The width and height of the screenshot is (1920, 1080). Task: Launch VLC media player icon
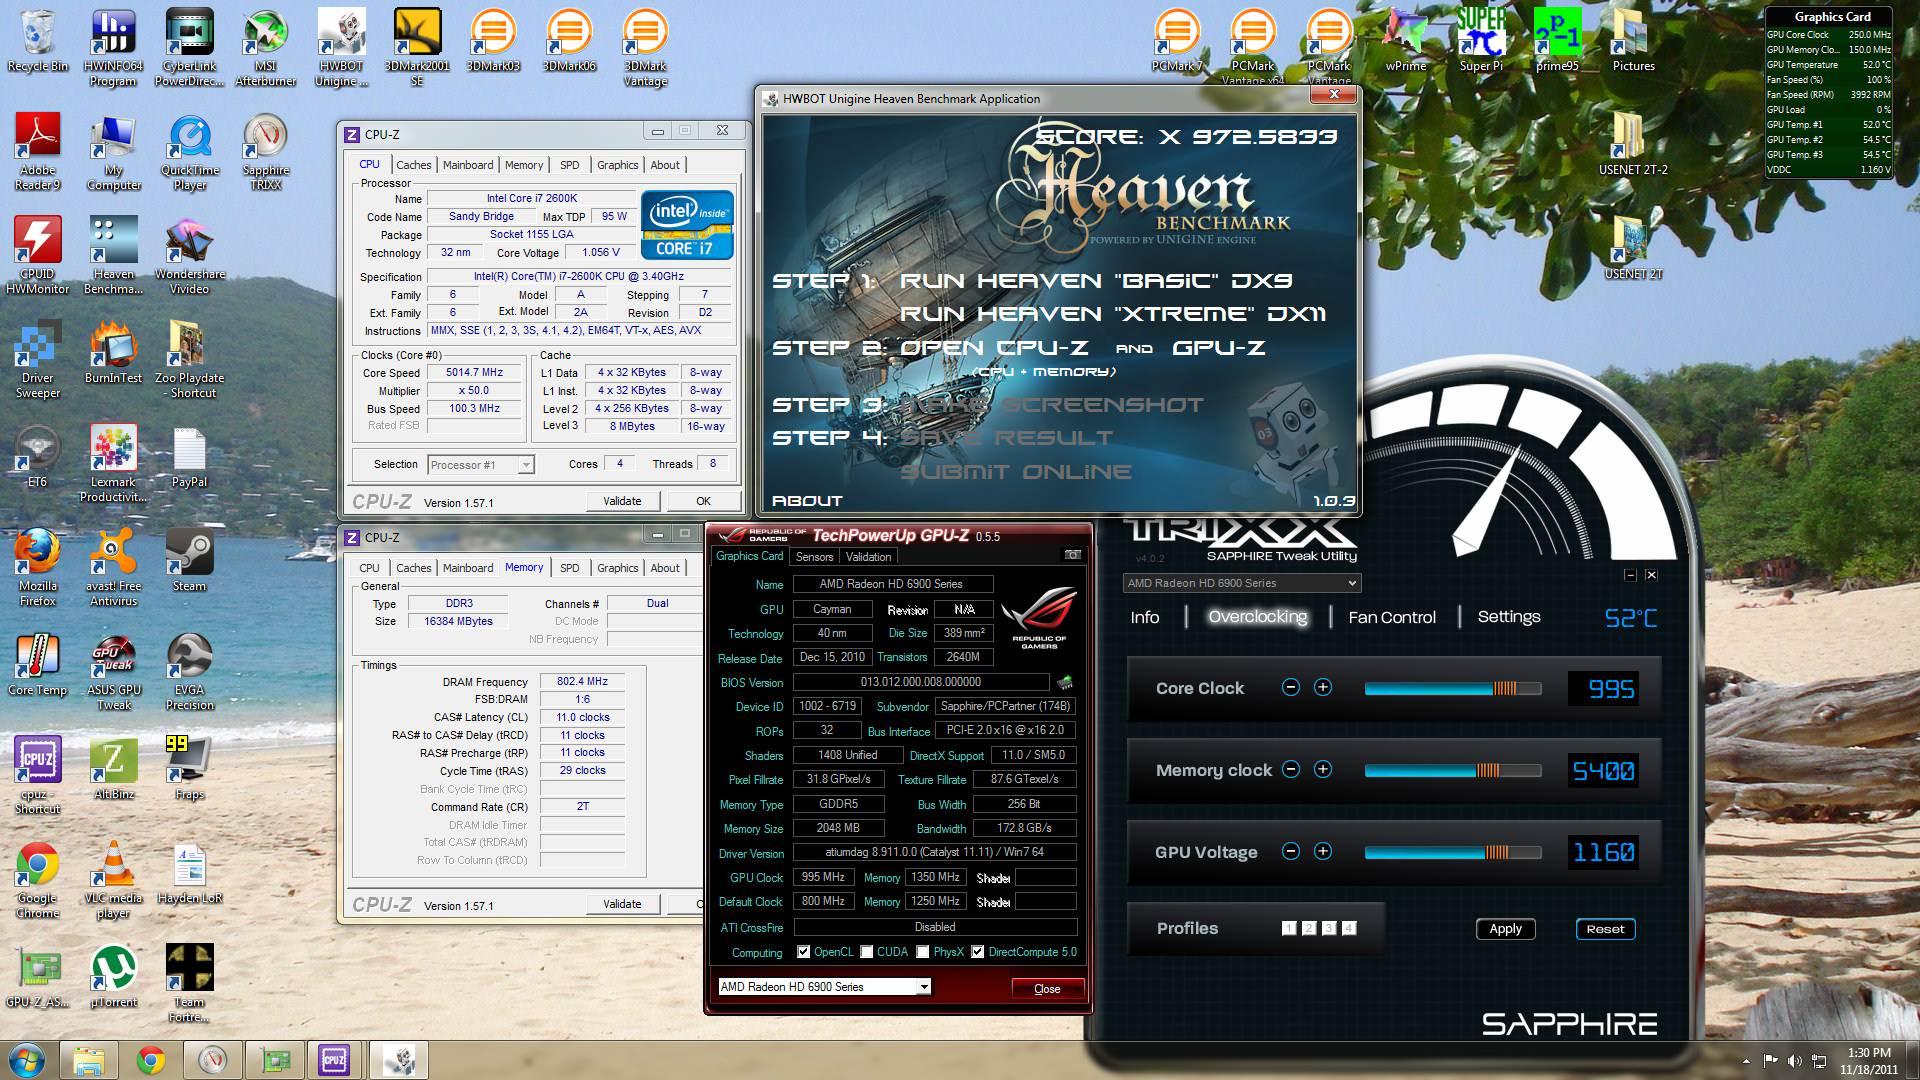(113, 880)
